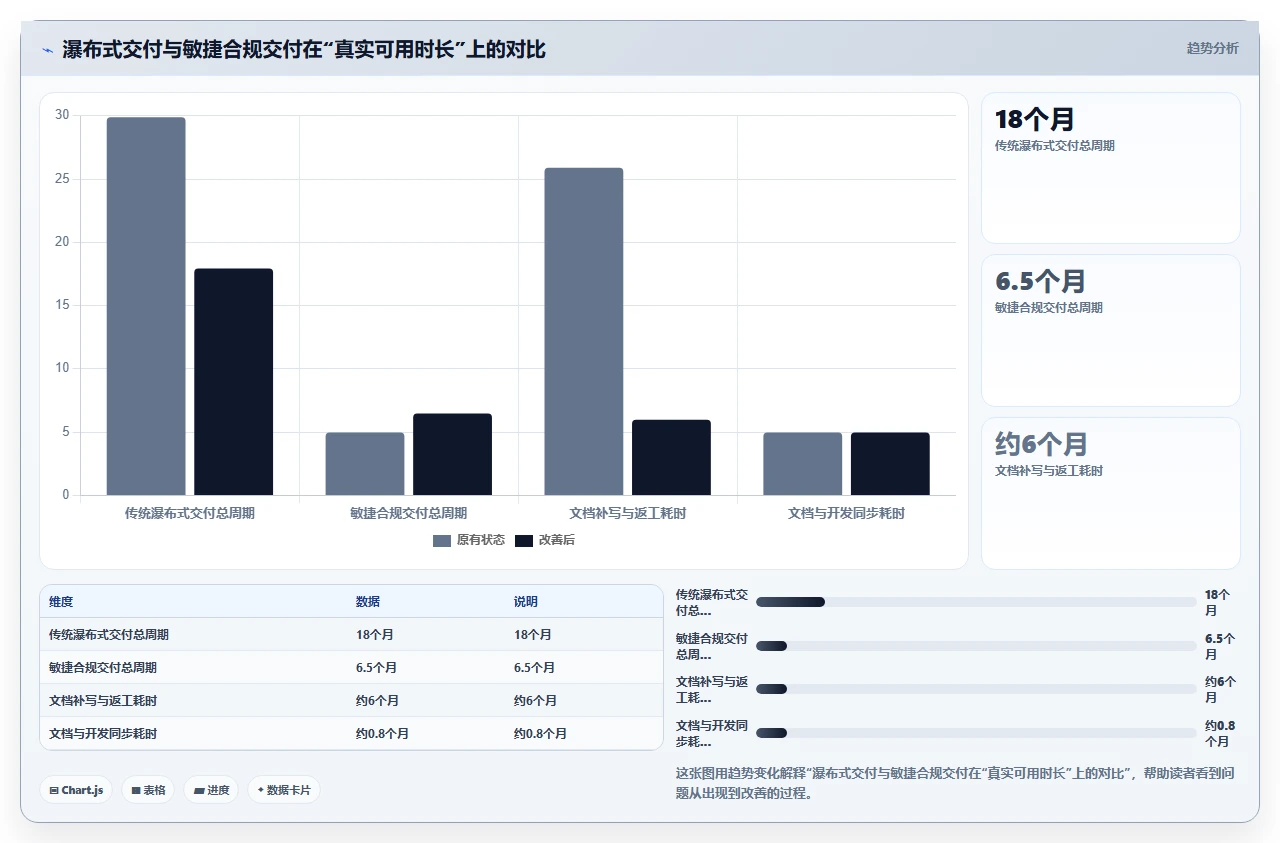Click the 约0.8个月 cell in the 数据 column

click(382, 734)
